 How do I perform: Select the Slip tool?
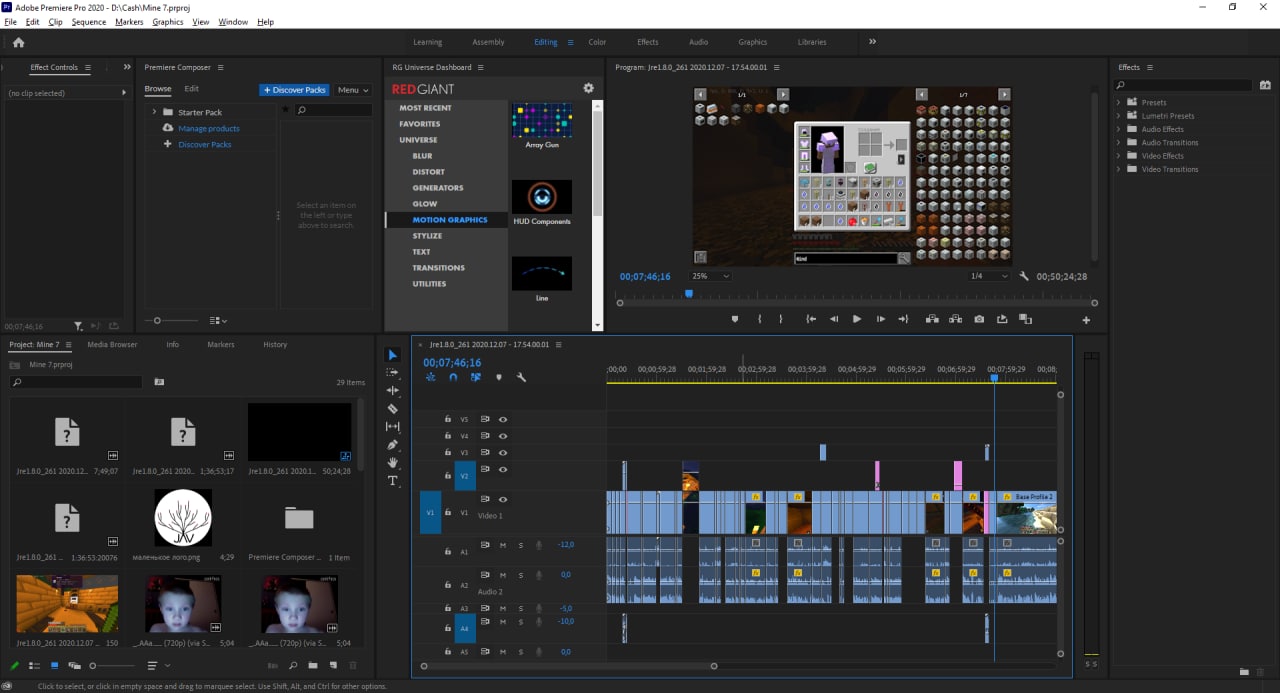click(x=393, y=427)
